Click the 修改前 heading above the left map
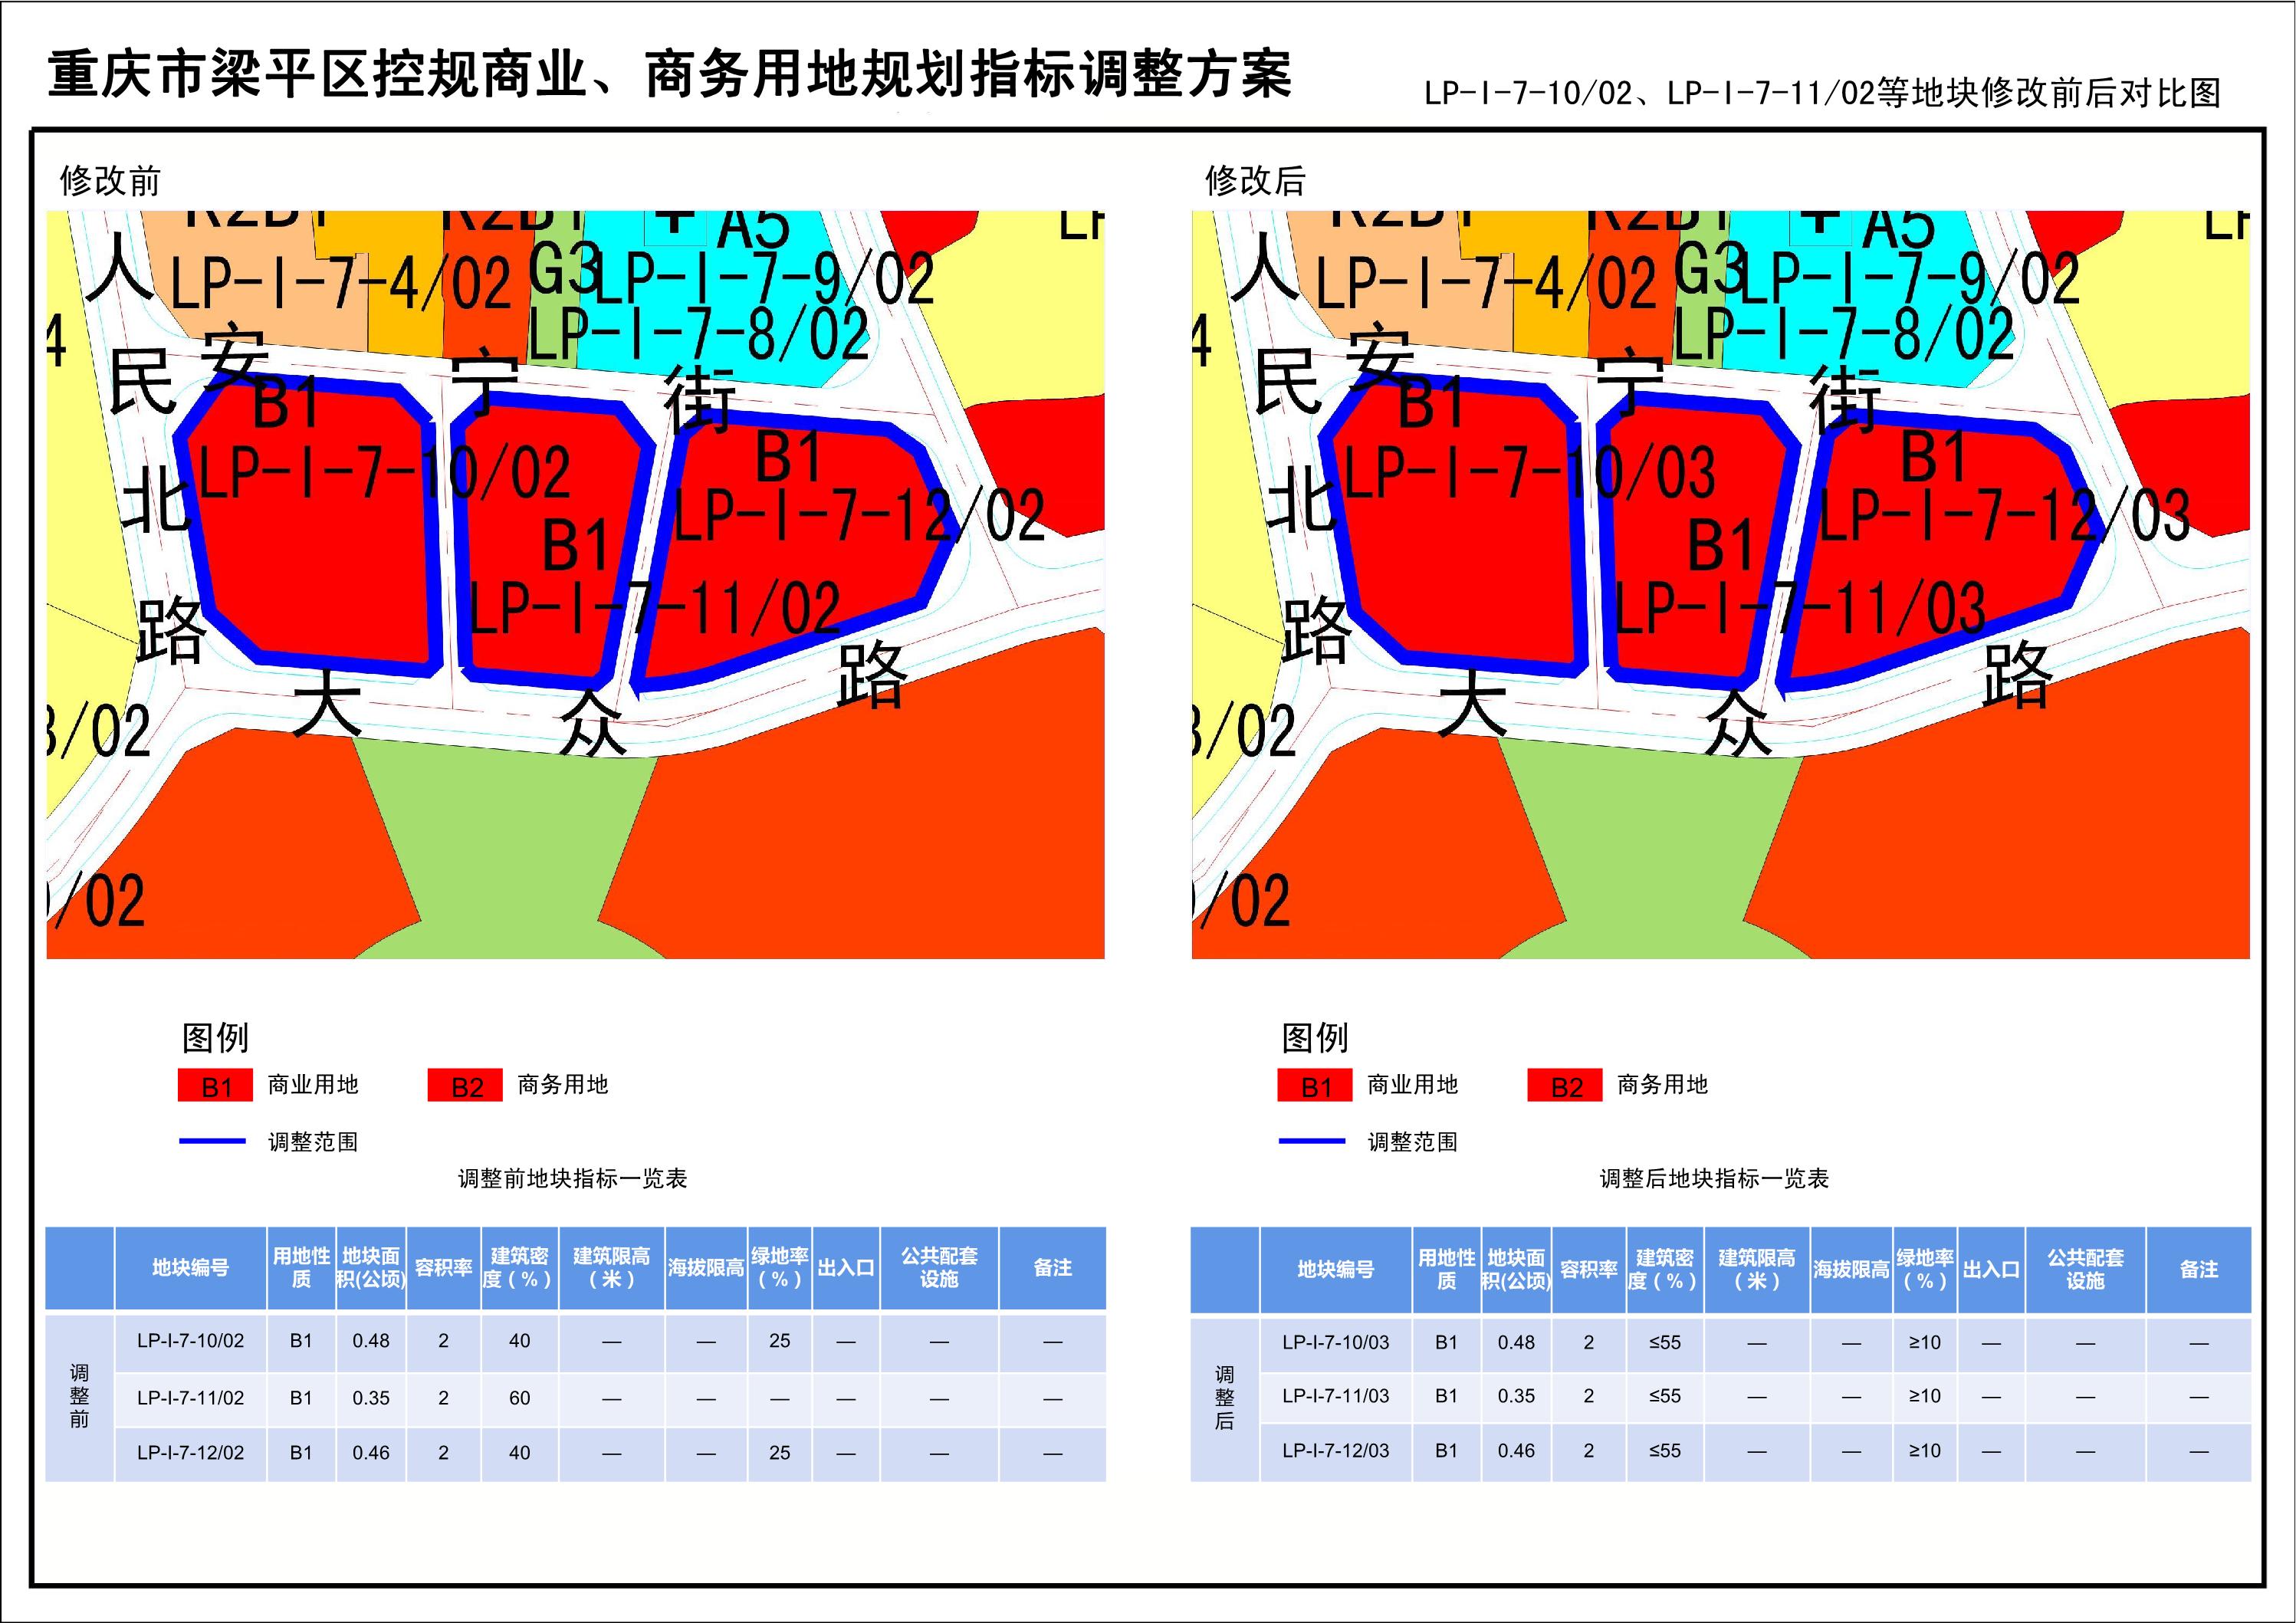The height and width of the screenshot is (1623, 2296). [110, 181]
